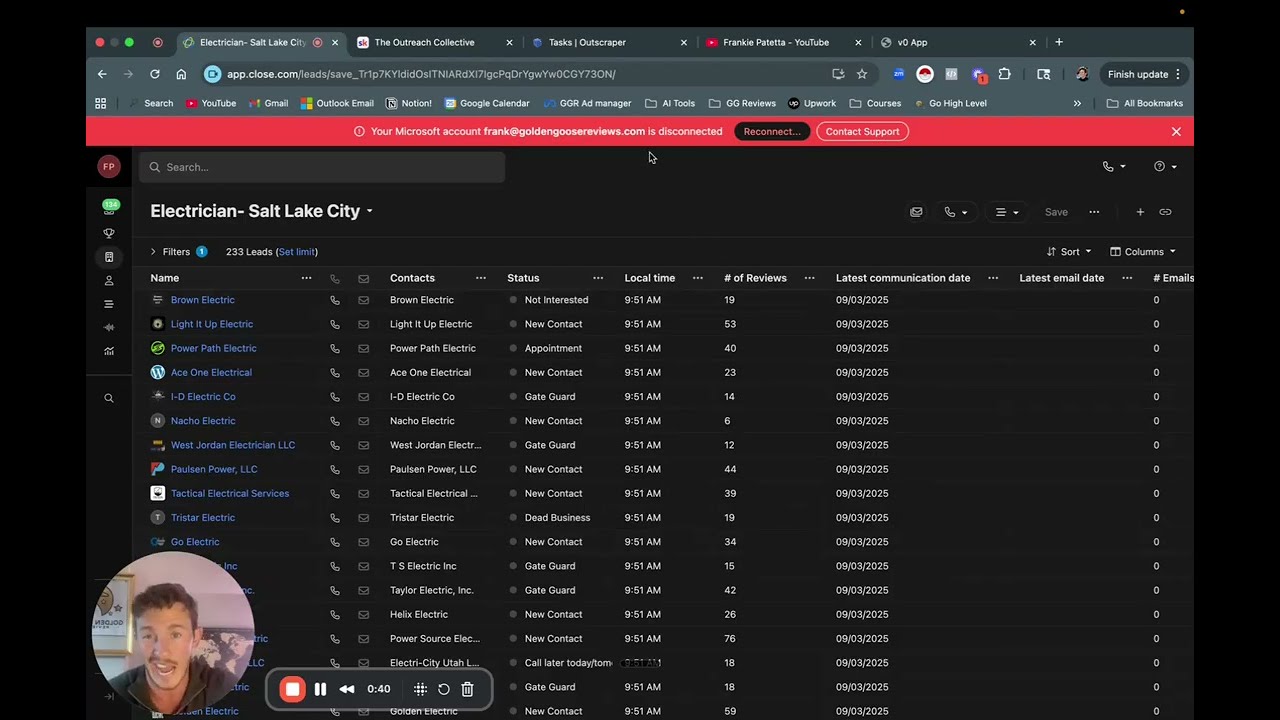Click the rewind button in recording toolbar
The width and height of the screenshot is (1280, 720).
tap(347, 689)
